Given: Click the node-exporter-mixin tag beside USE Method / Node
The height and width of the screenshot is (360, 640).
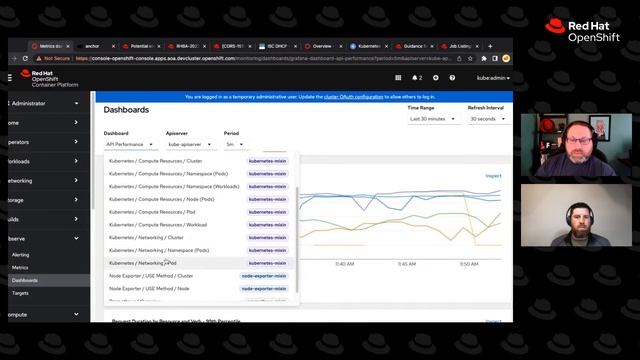Looking at the screenshot, I should (264, 289).
